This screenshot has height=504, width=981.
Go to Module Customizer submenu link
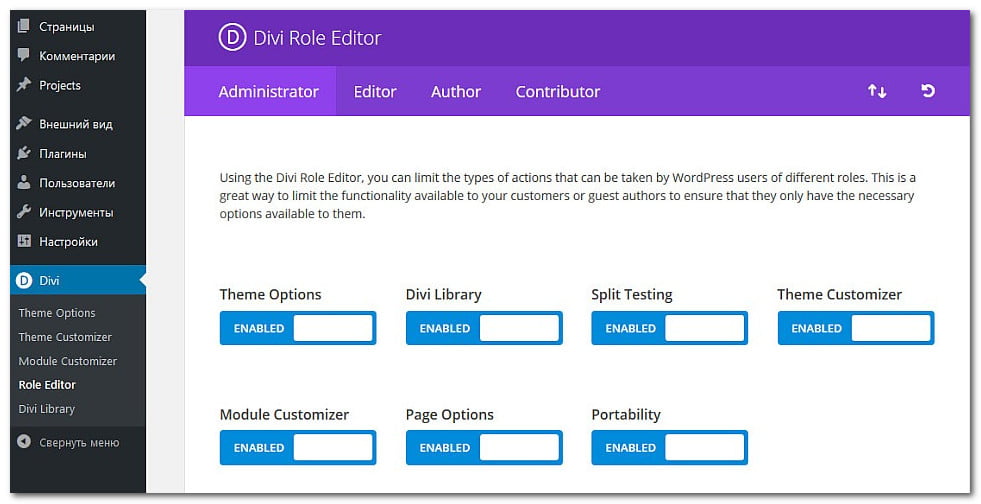click(x=68, y=361)
